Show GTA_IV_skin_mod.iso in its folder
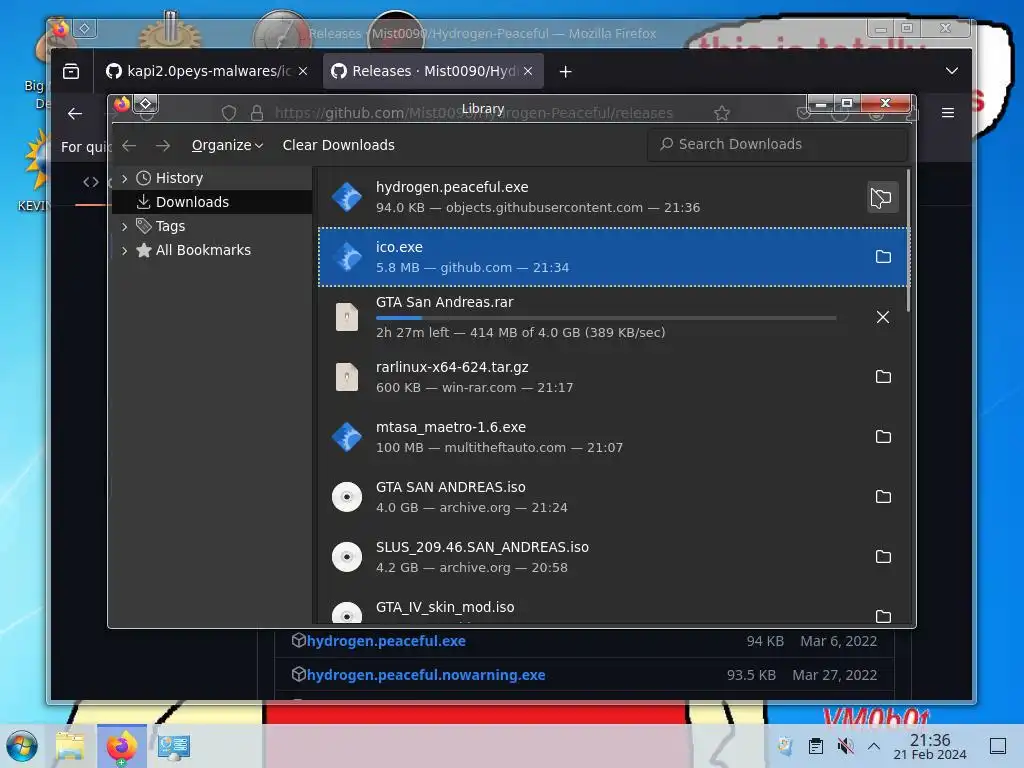Image resolution: width=1024 pixels, height=768 pixels. 883,616
